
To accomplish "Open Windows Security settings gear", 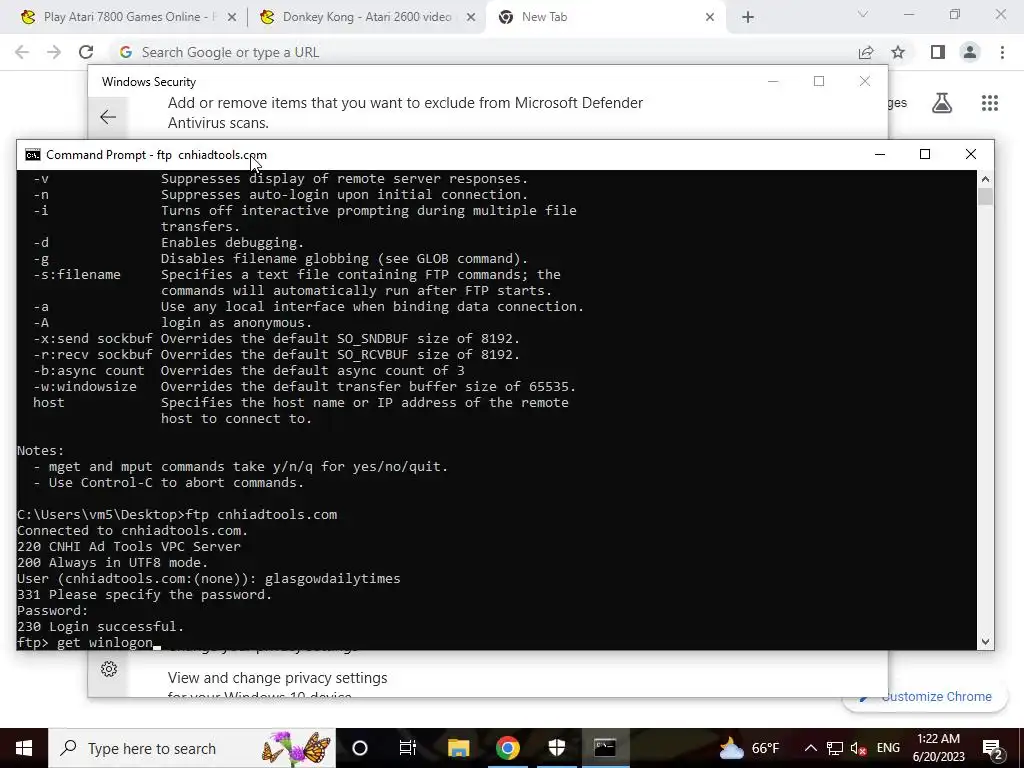I will 109,669.
